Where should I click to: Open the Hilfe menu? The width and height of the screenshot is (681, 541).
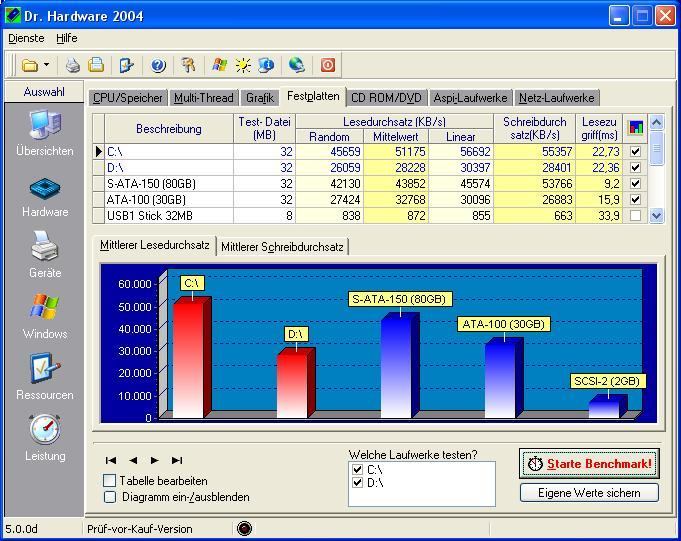tap(66, 38)
